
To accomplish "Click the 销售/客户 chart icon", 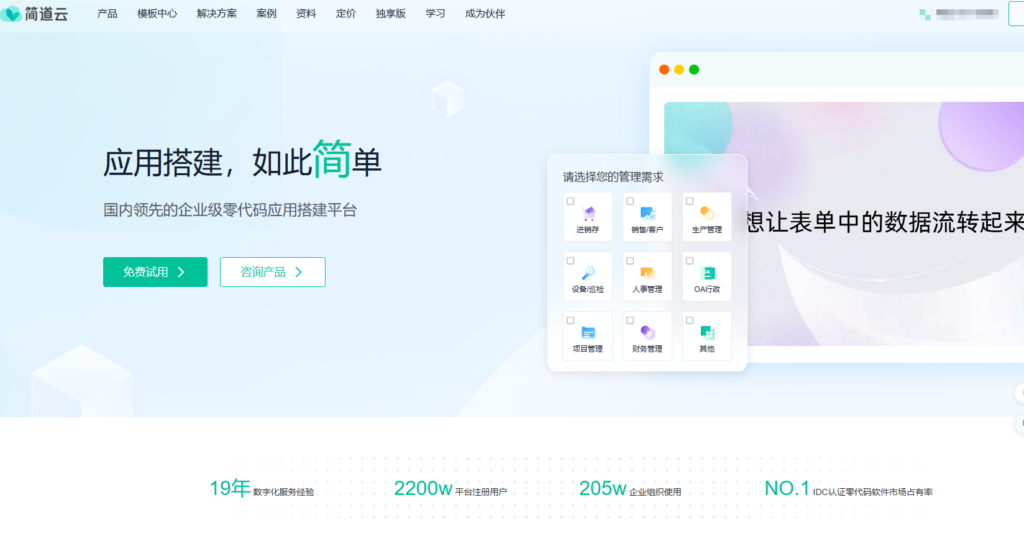I will [x=647, y=213].
